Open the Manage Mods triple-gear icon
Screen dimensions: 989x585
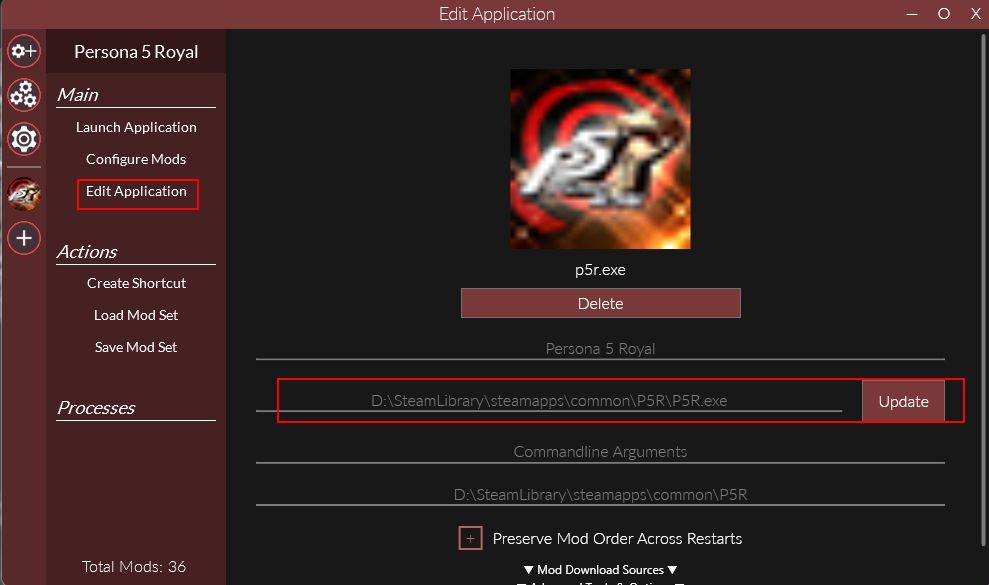[x=24, y=95]
